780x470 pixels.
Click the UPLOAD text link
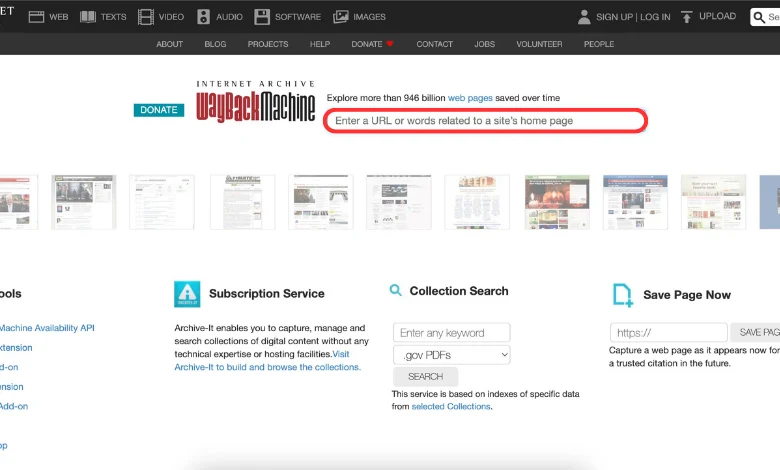pyautogui.click(x=717, y=16)
